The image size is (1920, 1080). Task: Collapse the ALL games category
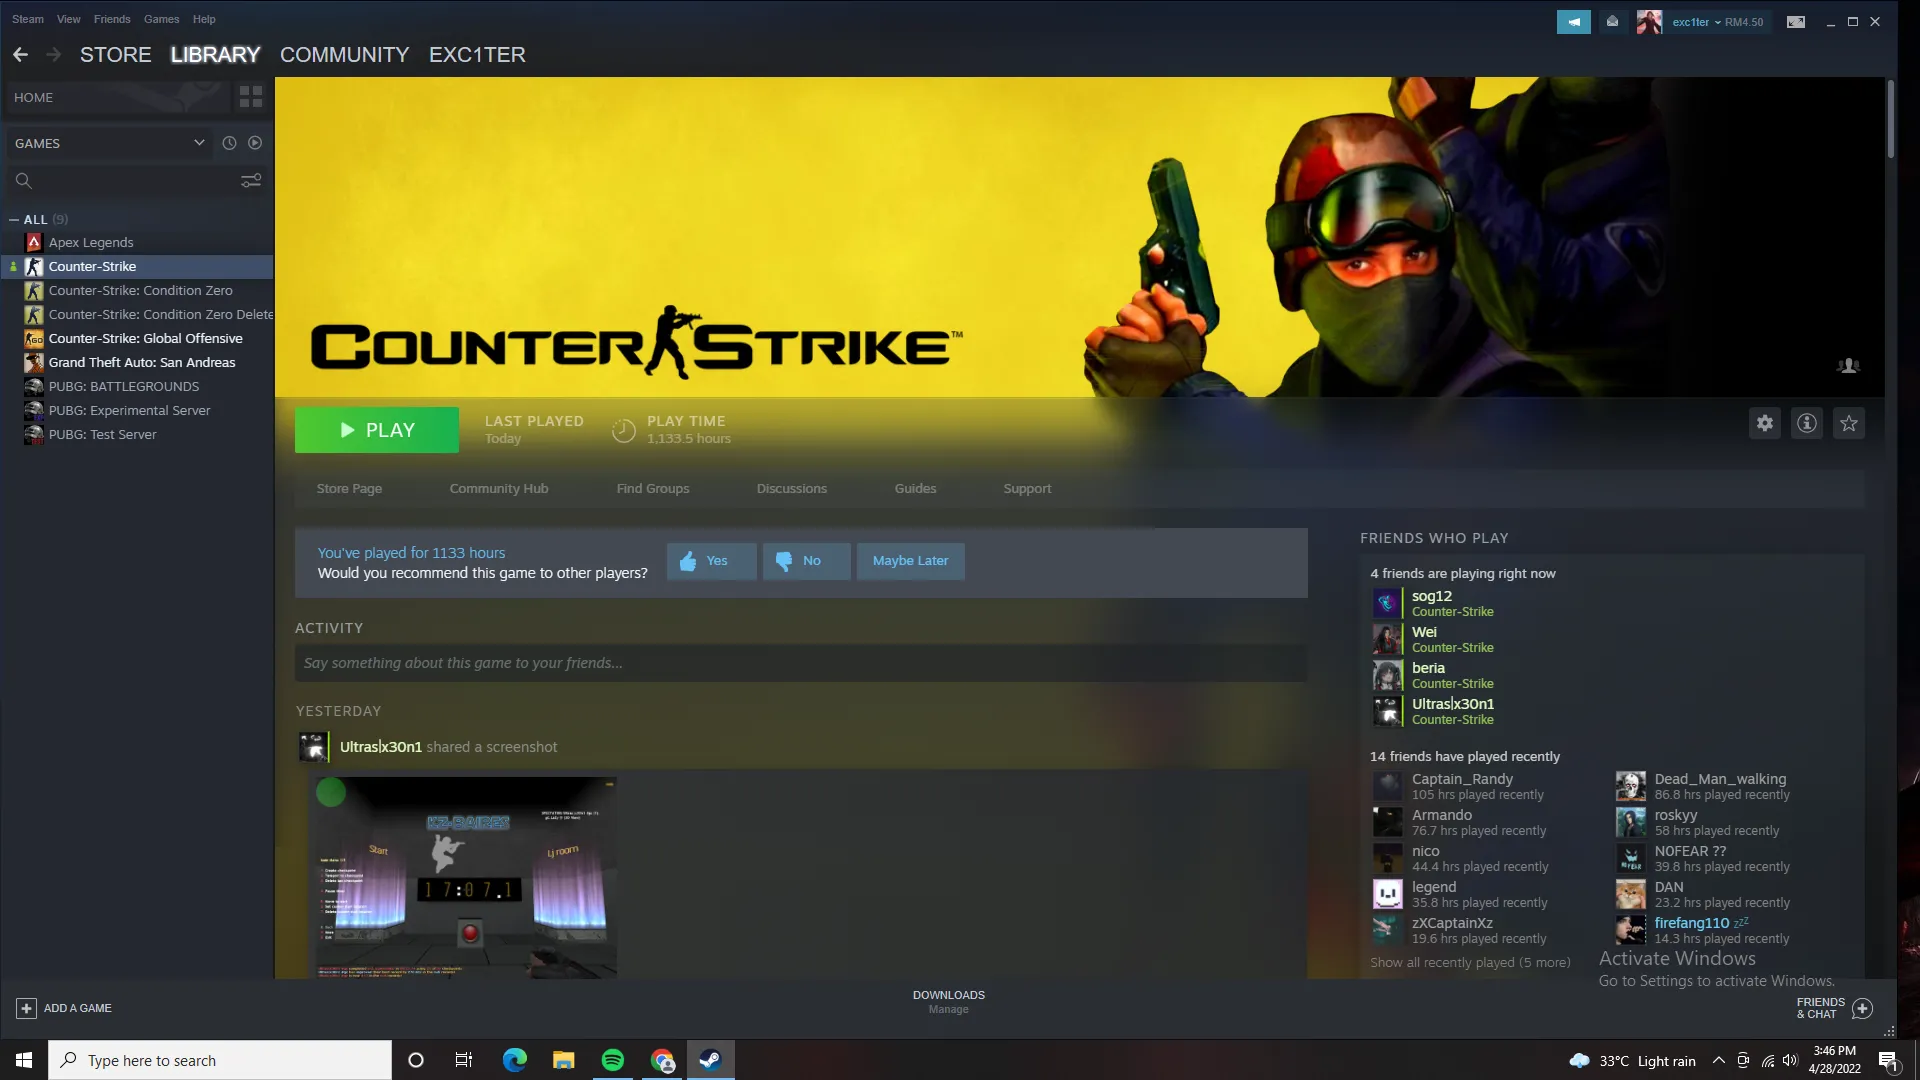click(x=14, y=220)
